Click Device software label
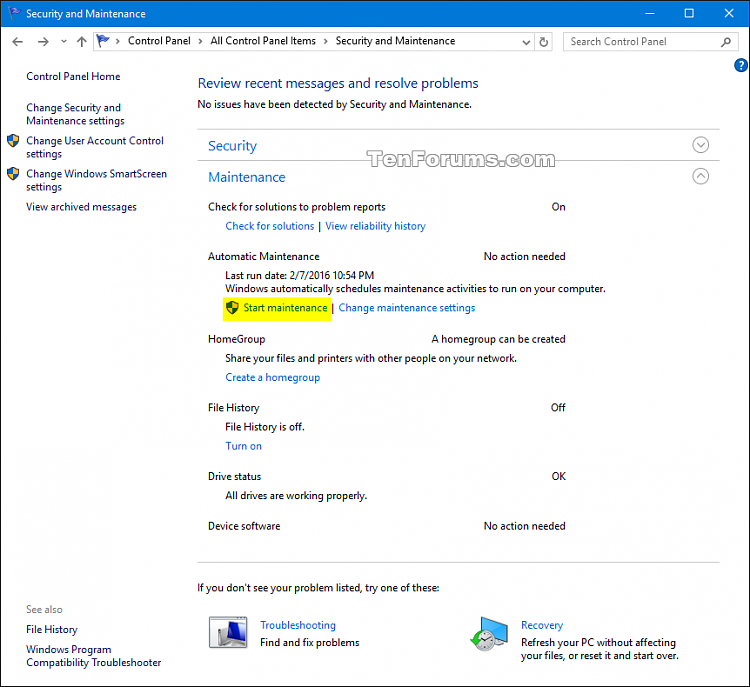 (x=244, y=526)
